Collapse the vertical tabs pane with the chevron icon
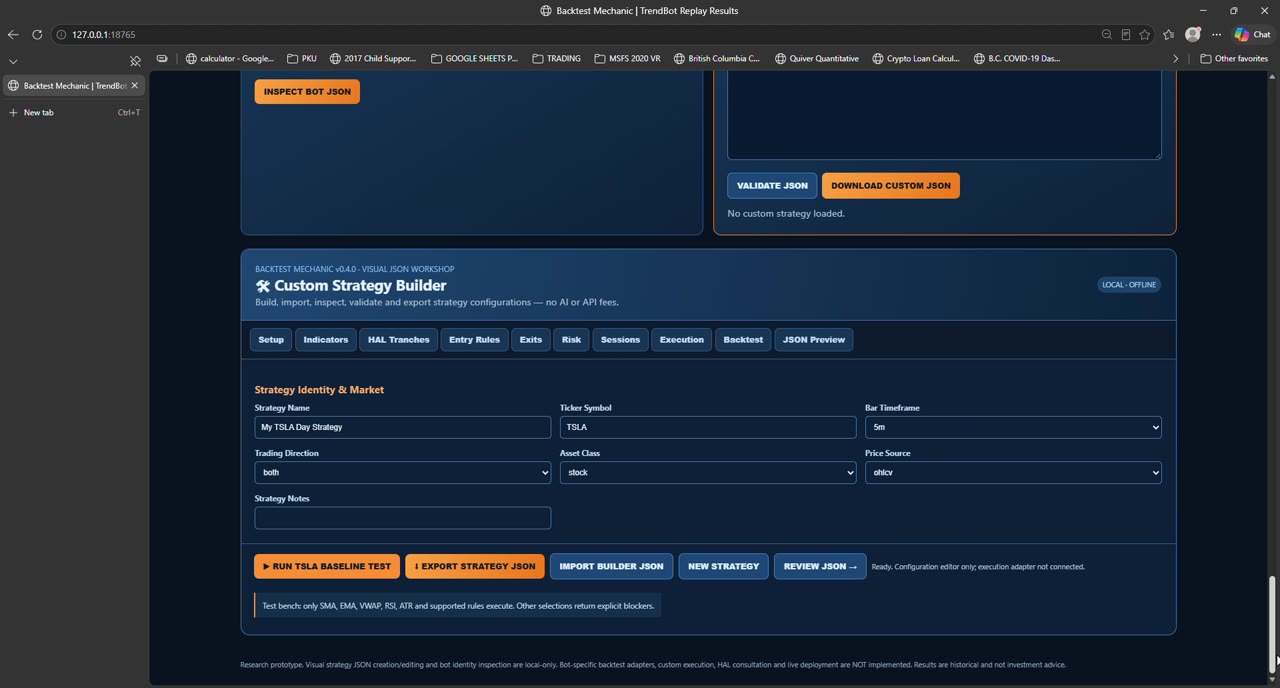Image resolution: width=1280 pixels, height=688 pixels. pos(13,61)
